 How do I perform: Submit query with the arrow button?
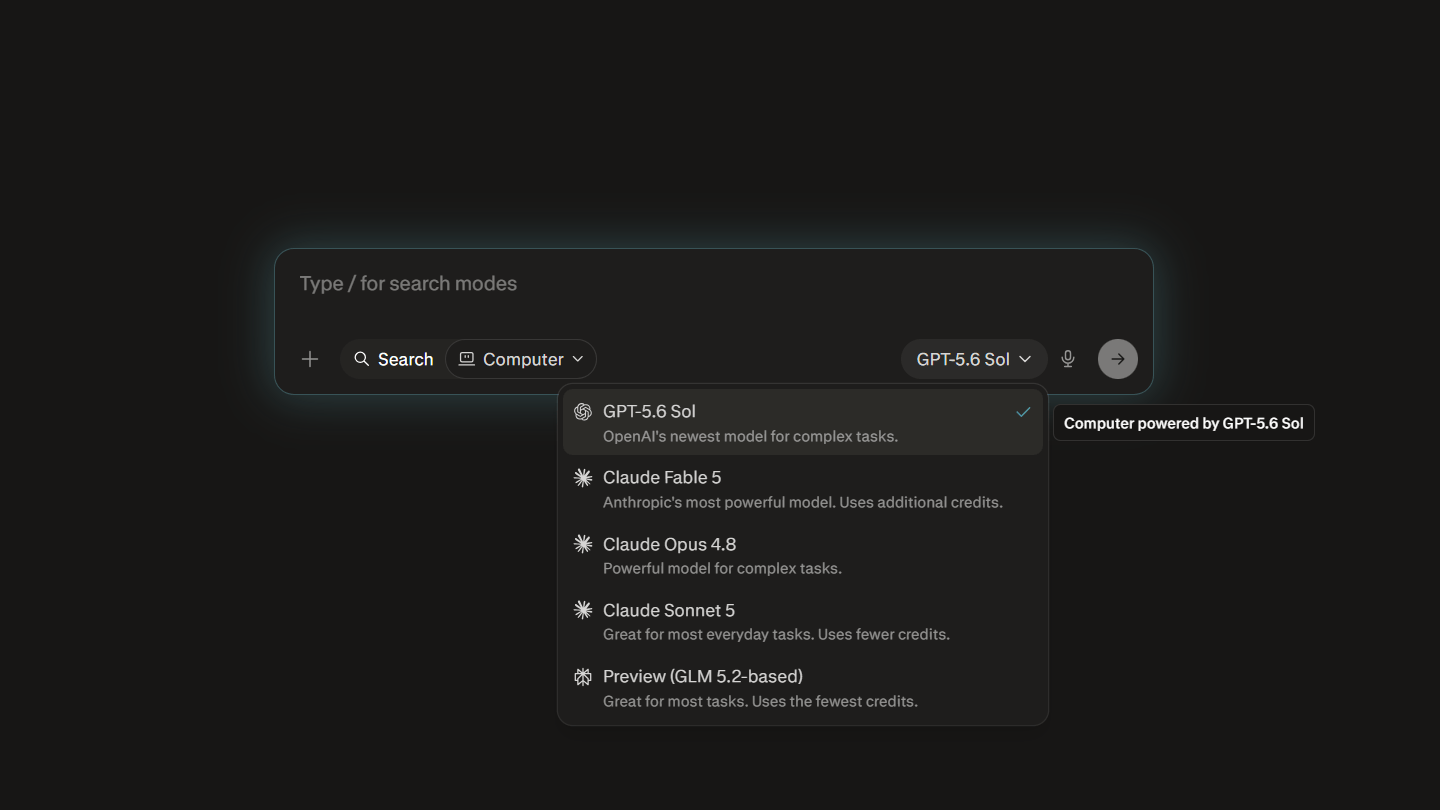(1118, 359)
